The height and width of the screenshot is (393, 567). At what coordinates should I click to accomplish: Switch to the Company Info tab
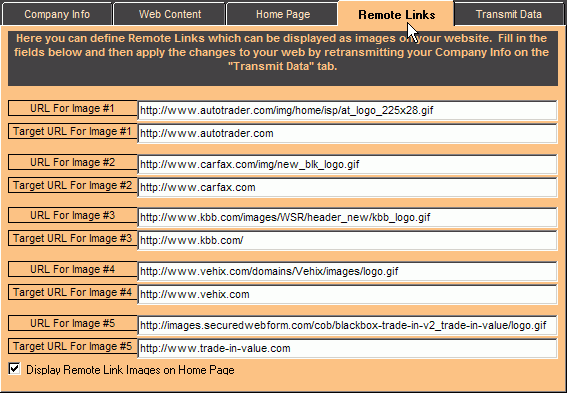[57, 14]
